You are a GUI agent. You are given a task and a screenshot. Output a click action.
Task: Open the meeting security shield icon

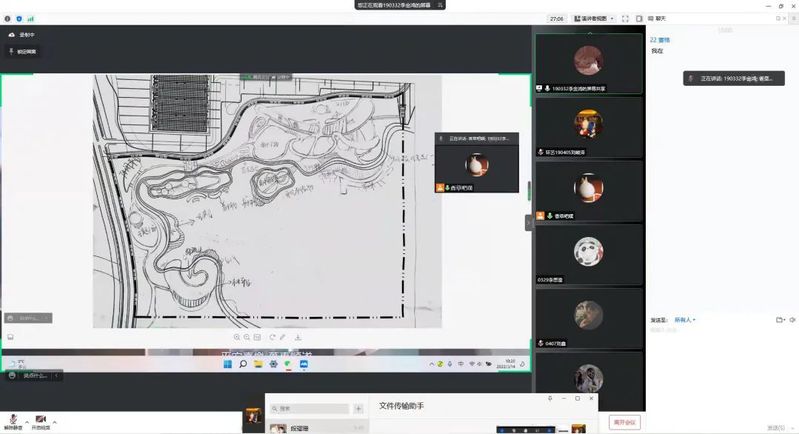[19, 18]
